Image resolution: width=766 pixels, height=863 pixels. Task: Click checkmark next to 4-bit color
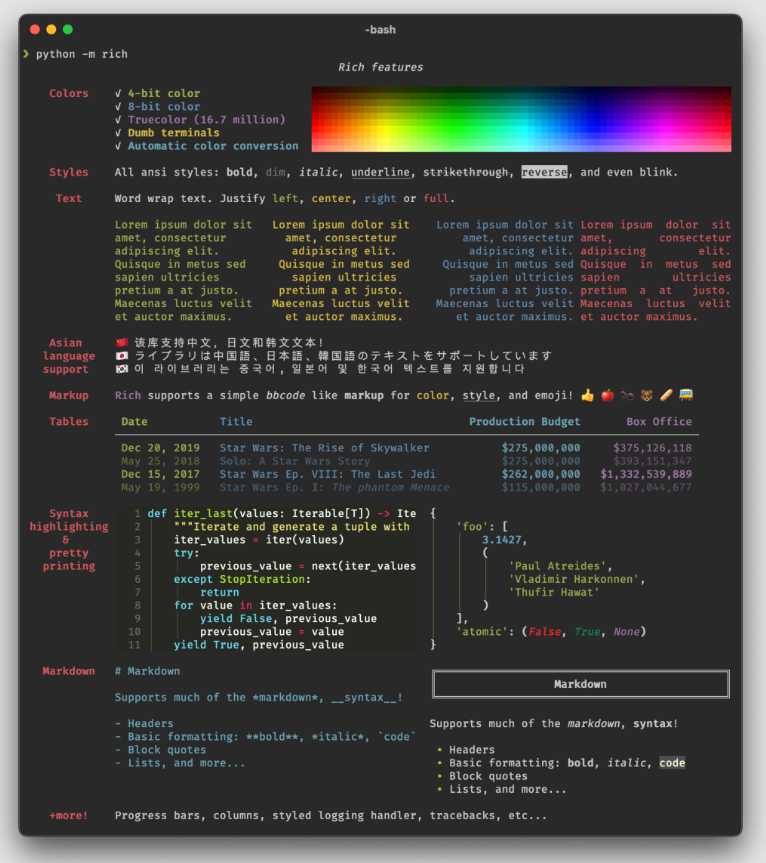[x=118, y=94]
